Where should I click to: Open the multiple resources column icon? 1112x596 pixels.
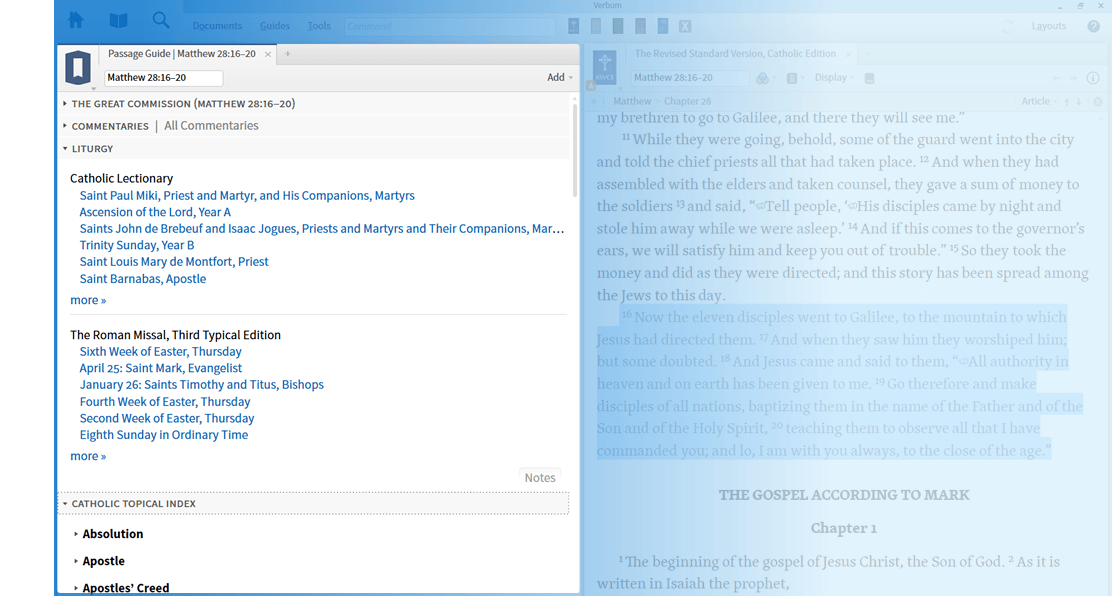(x=792, y=78)
